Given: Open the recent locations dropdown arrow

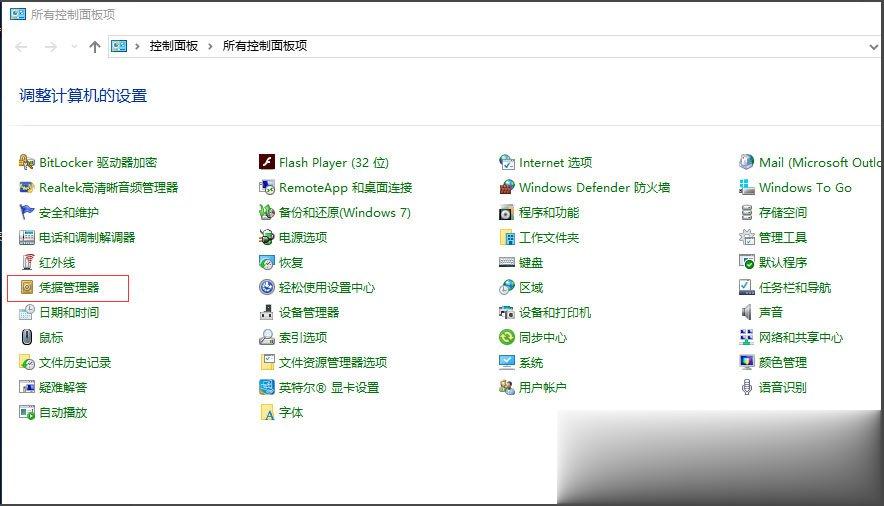Looking at the screenshot, I should coord(74,47).
